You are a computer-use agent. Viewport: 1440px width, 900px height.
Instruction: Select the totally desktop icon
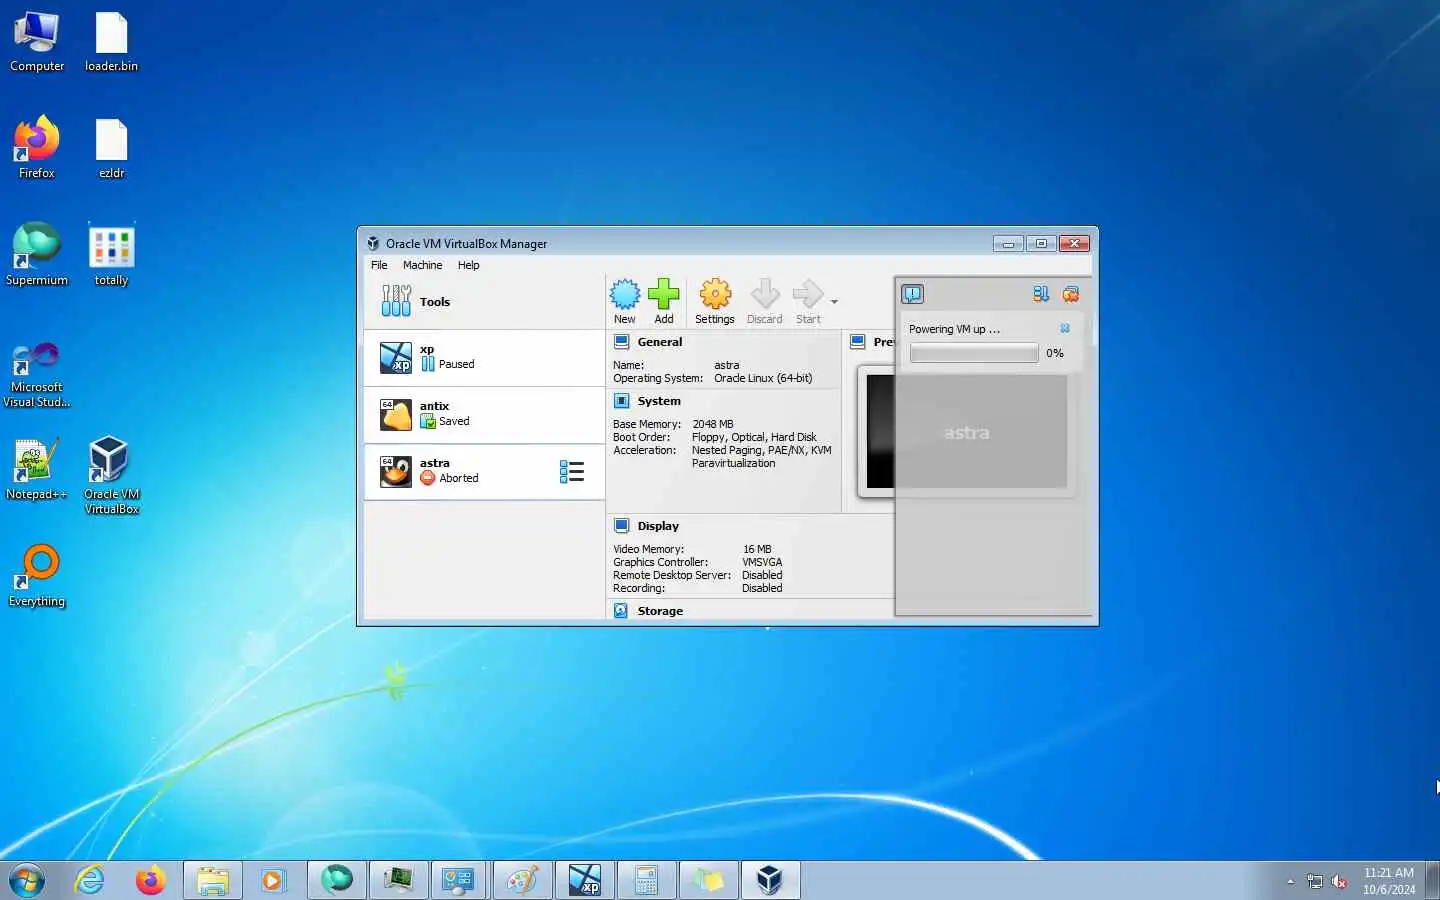[111, 255]
